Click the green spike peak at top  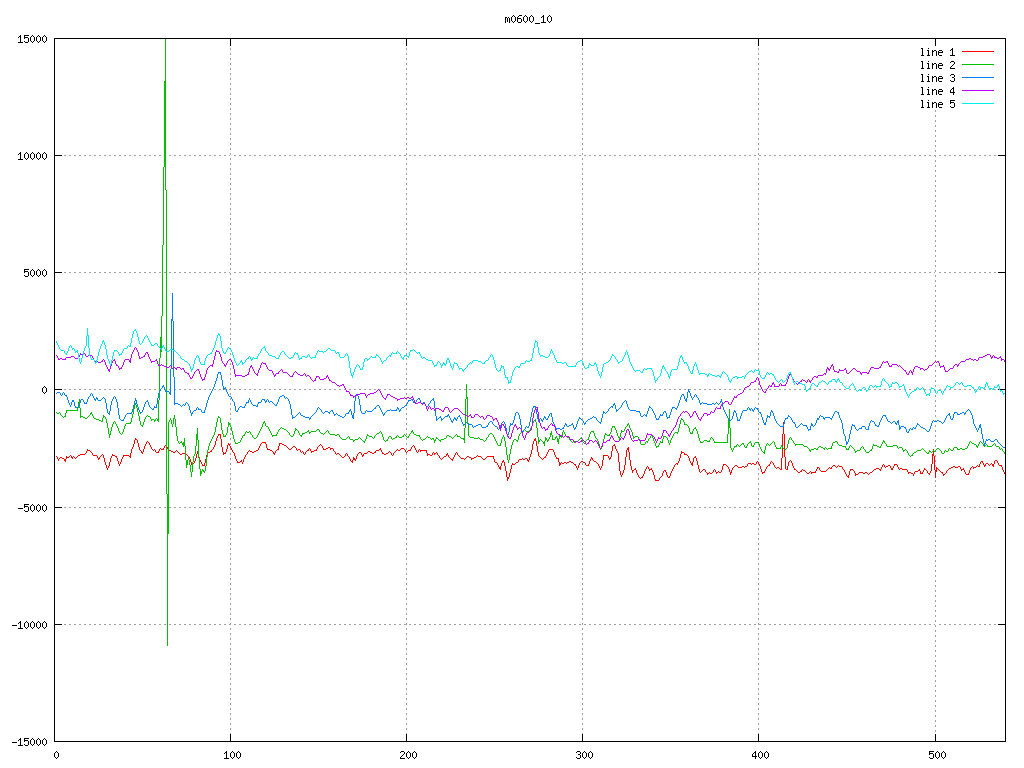165,41
